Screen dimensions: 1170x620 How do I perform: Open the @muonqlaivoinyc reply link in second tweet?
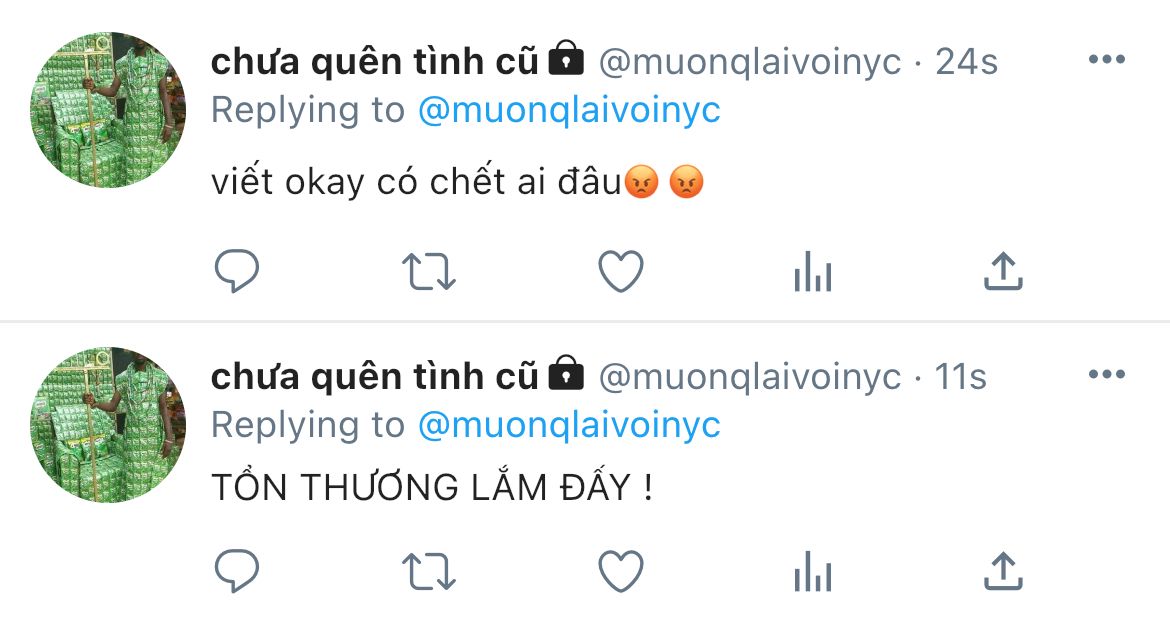569,425
